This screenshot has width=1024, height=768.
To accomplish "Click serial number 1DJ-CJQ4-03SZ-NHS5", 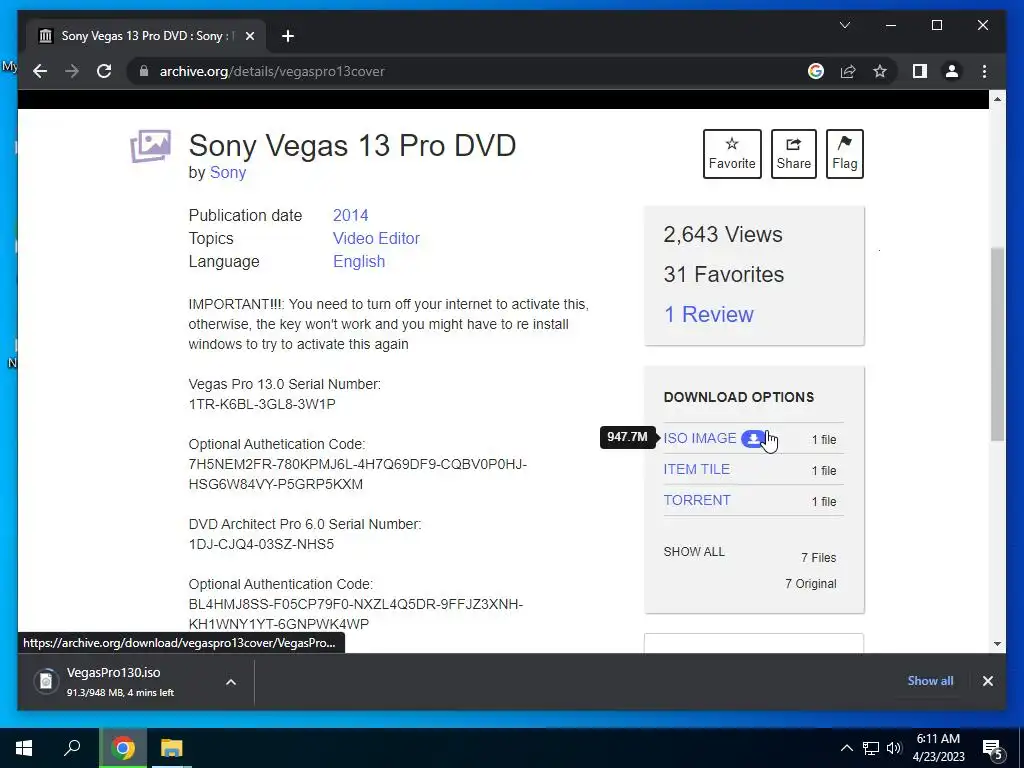I will point(261,544).
